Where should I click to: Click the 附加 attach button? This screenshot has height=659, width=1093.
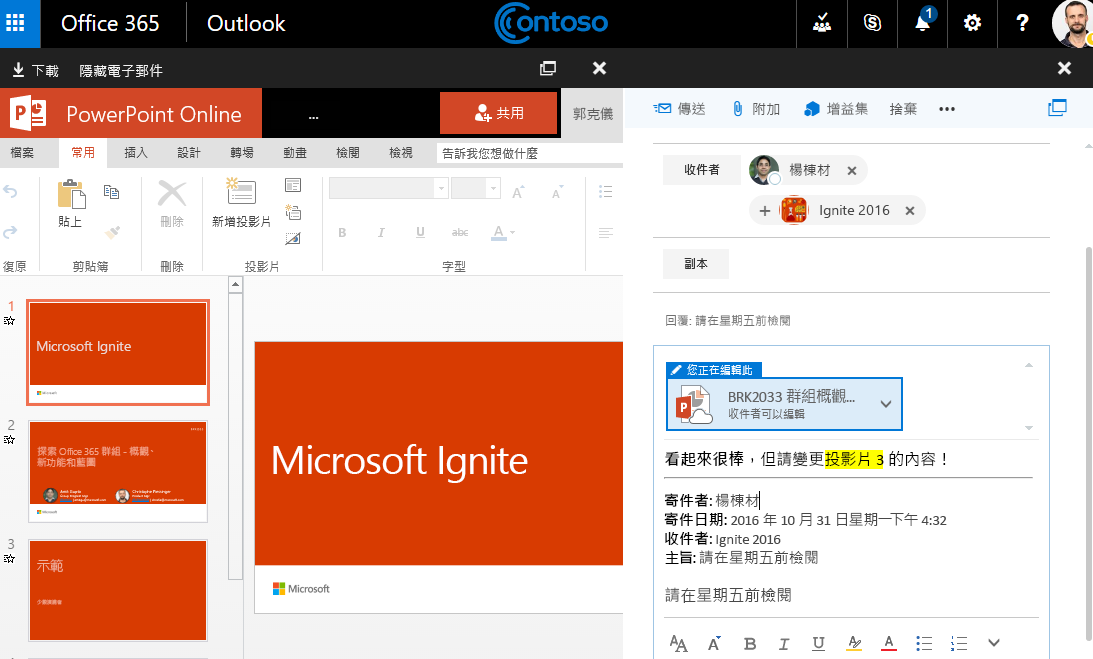coord(756,109)
